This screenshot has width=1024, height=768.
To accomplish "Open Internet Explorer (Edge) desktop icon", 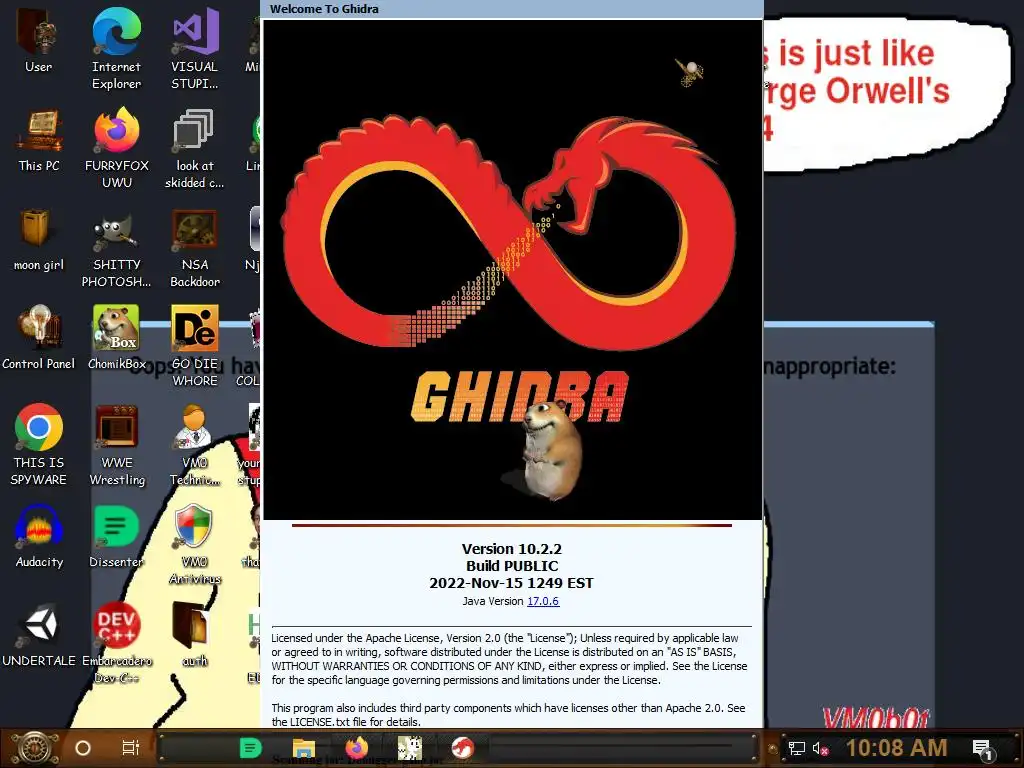I will [x=116, y=47].
